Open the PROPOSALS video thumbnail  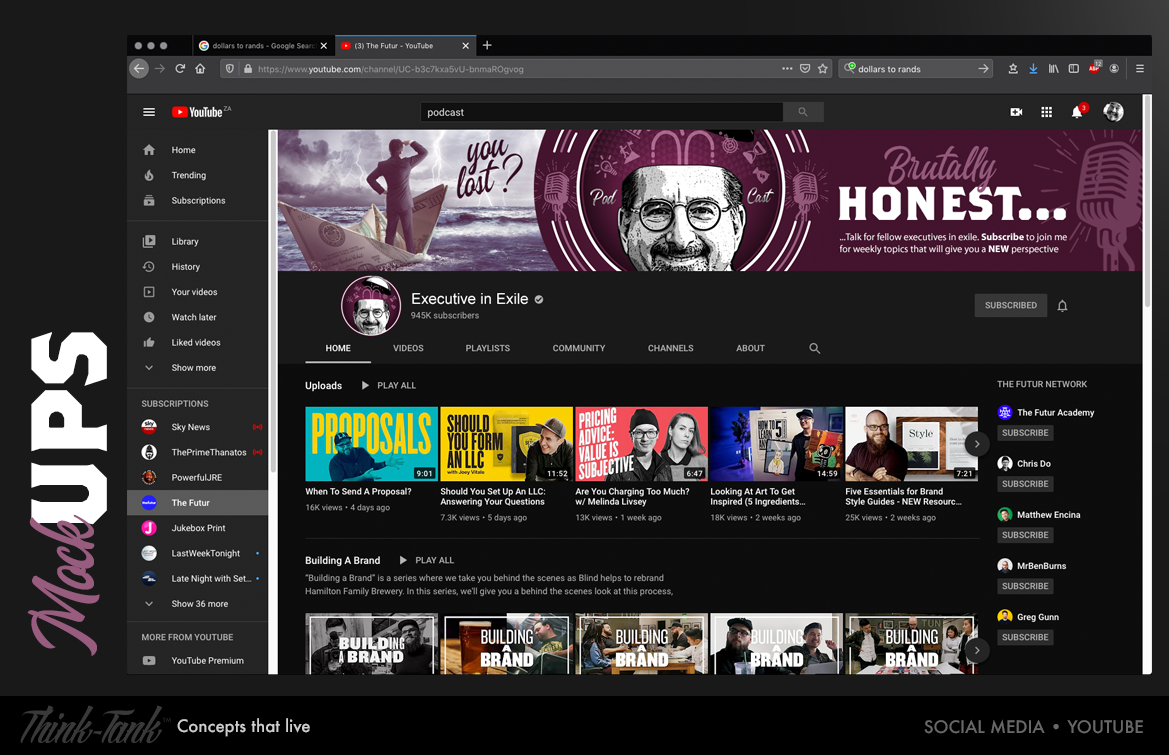coord(371,444)
